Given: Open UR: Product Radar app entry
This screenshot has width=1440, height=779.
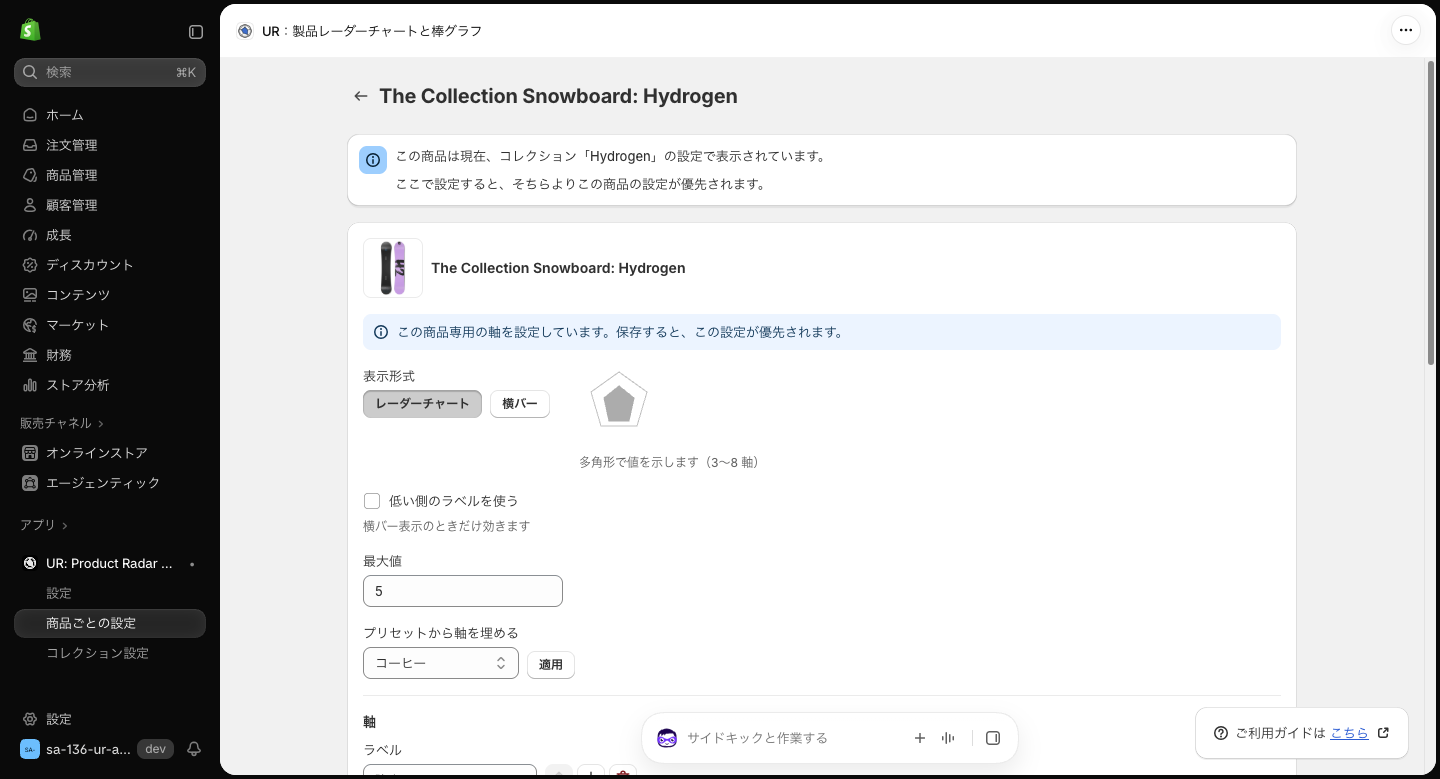Looking at the screenshot, I should [x=110, y=564].
